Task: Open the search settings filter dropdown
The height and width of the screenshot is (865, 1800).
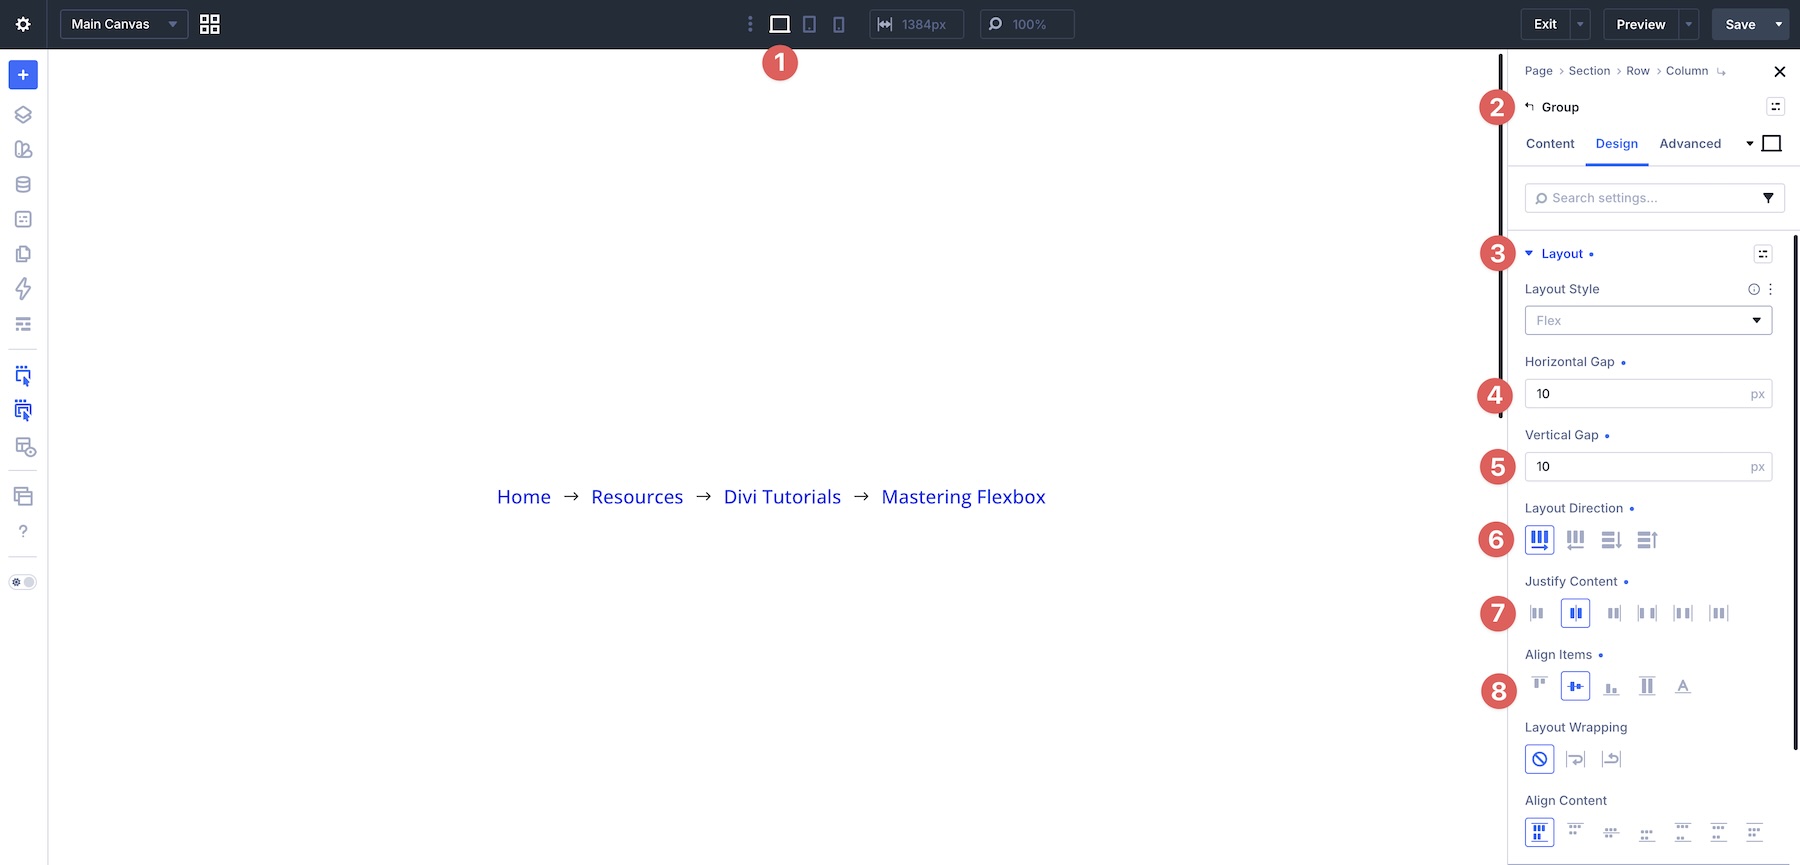Action: coord(1768,198)
